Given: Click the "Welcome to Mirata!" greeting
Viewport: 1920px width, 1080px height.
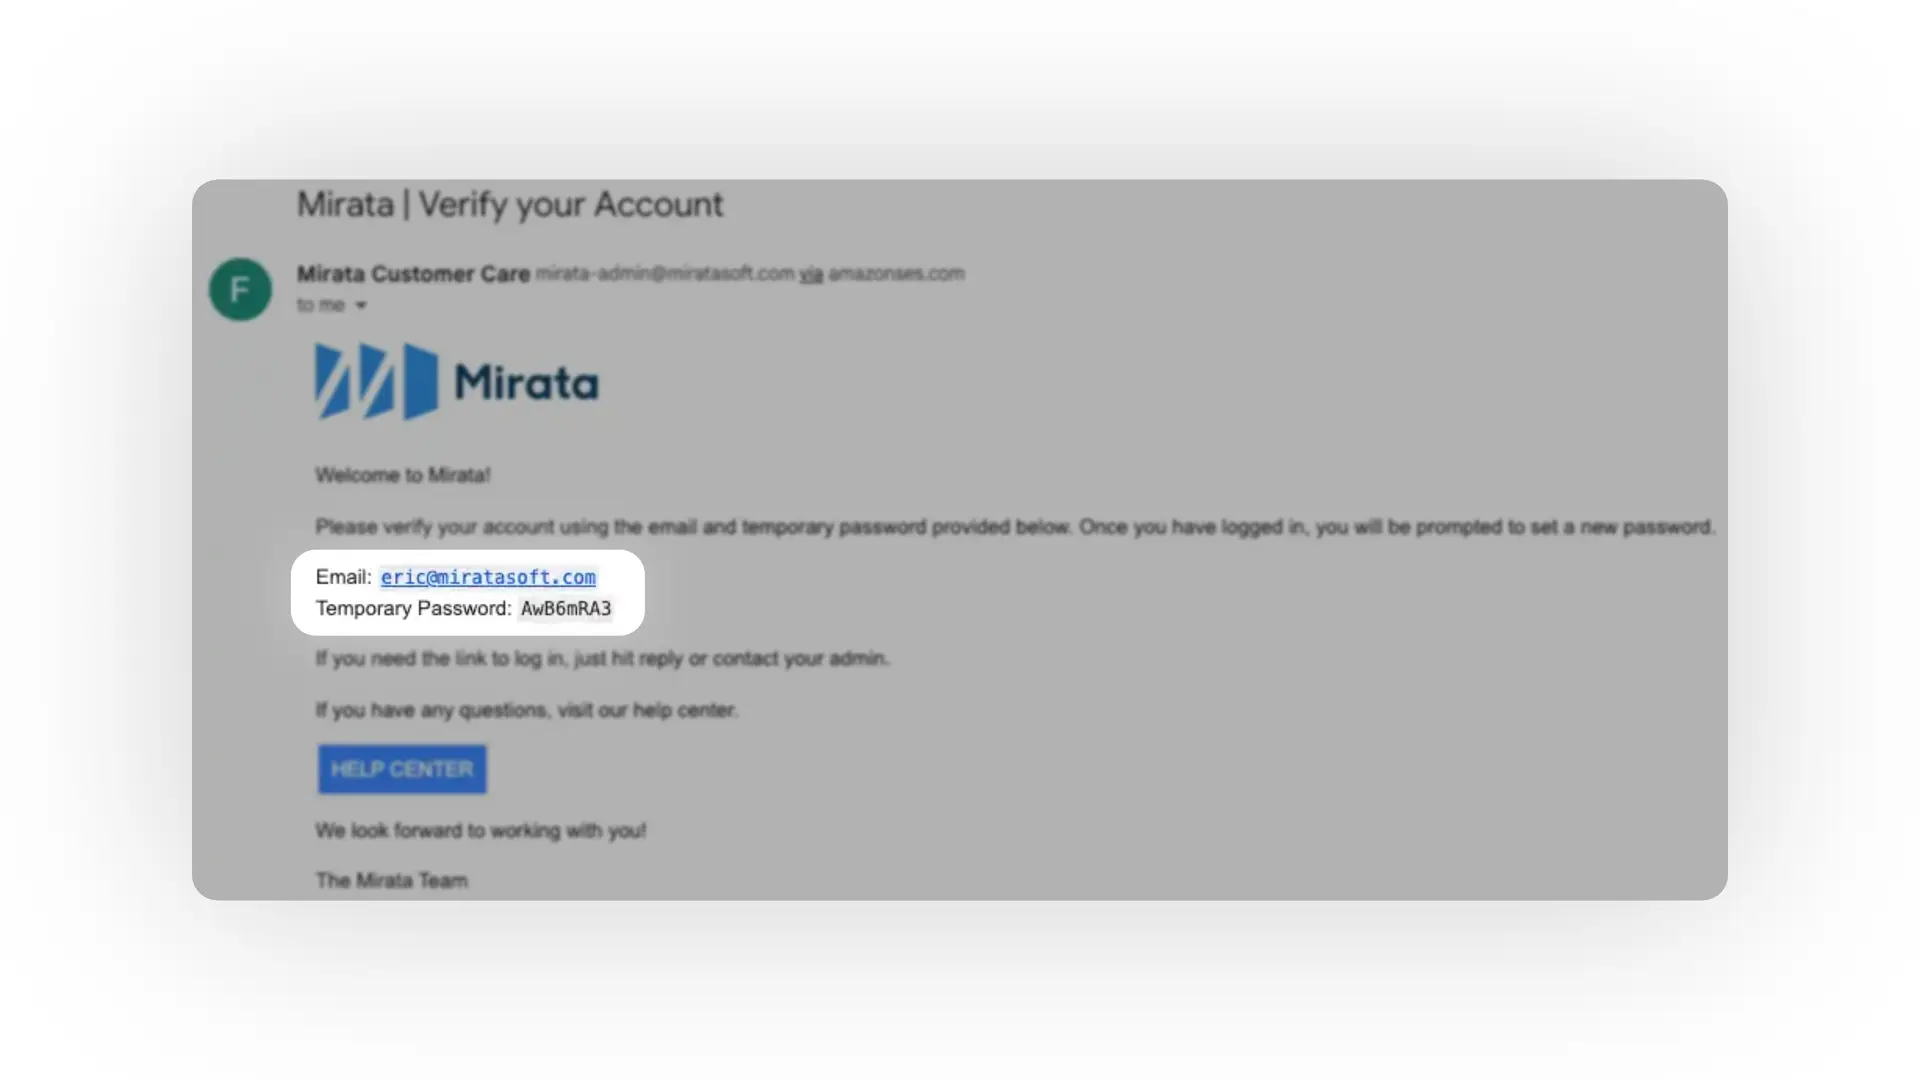Looking at the screenshot, I should click(402, 475).
